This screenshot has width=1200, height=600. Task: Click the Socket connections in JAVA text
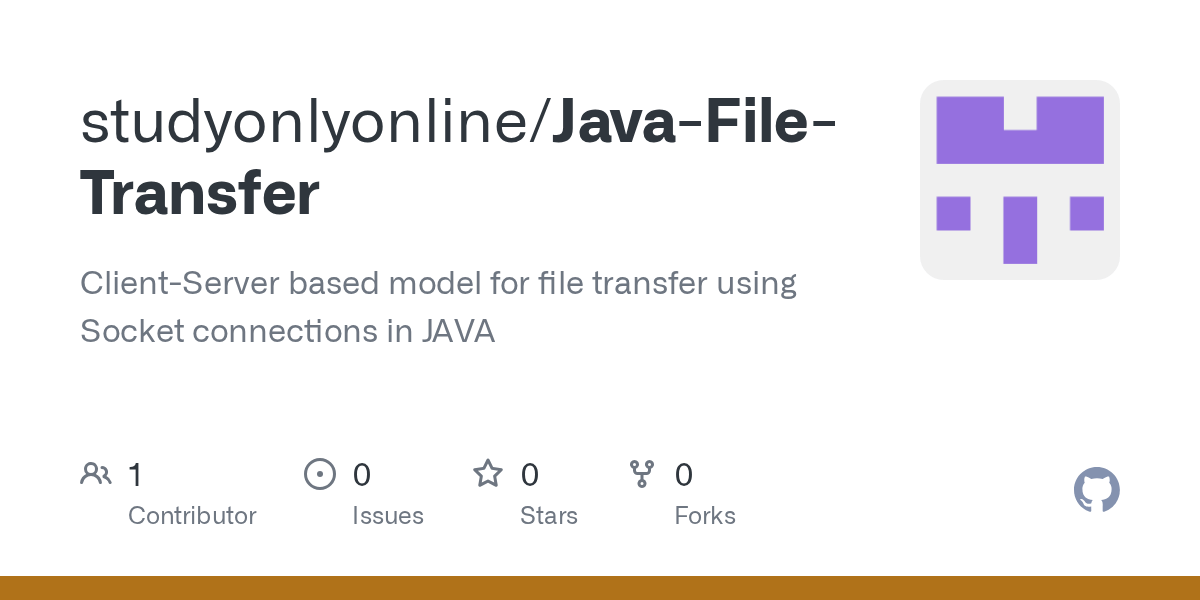[x=288, y=331]
